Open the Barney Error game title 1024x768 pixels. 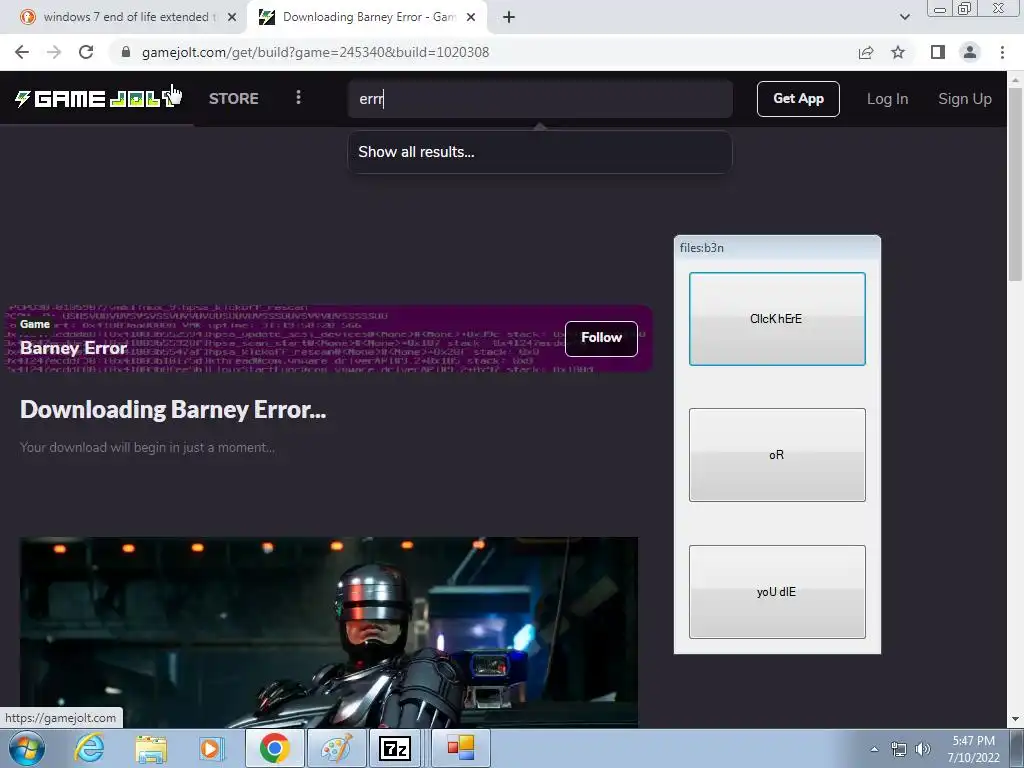pyautogui.click(x=73, y=348)
